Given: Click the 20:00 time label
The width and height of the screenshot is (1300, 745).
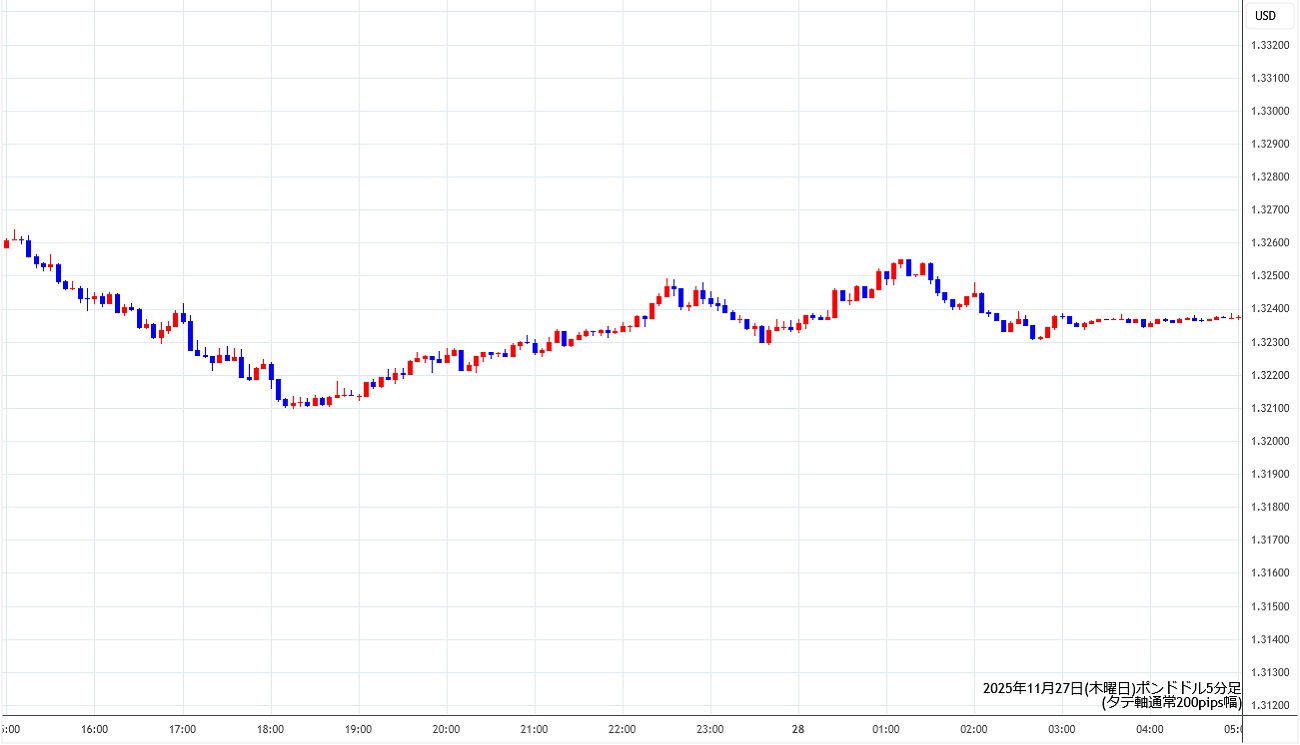Looking at the screenshot, I should coord(446,729).
